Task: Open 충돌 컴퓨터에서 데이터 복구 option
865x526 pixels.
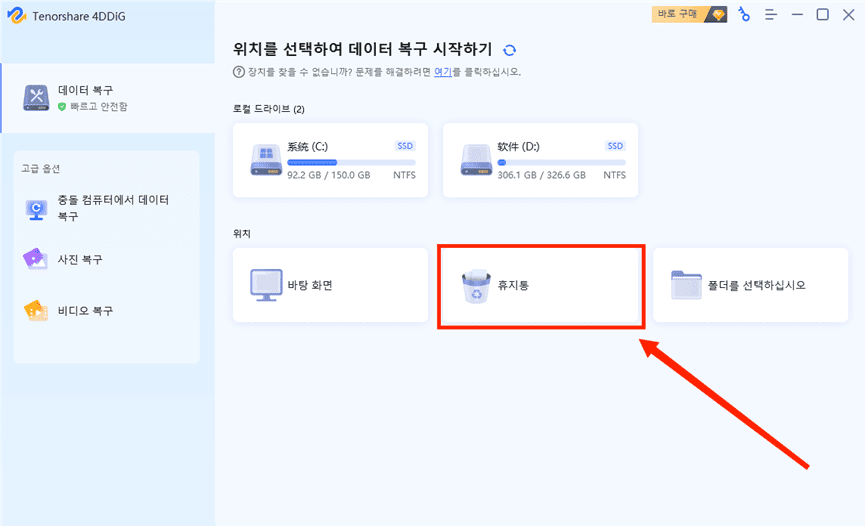Action: click(106, 208)
